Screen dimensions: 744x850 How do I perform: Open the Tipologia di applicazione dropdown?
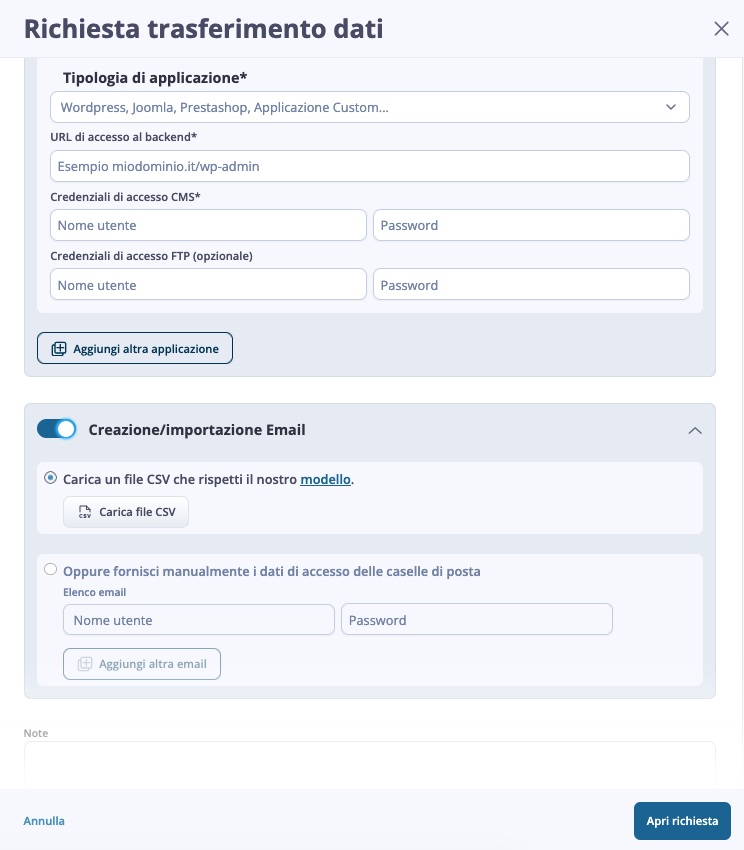pyautogui.click(x=370, y=107)
